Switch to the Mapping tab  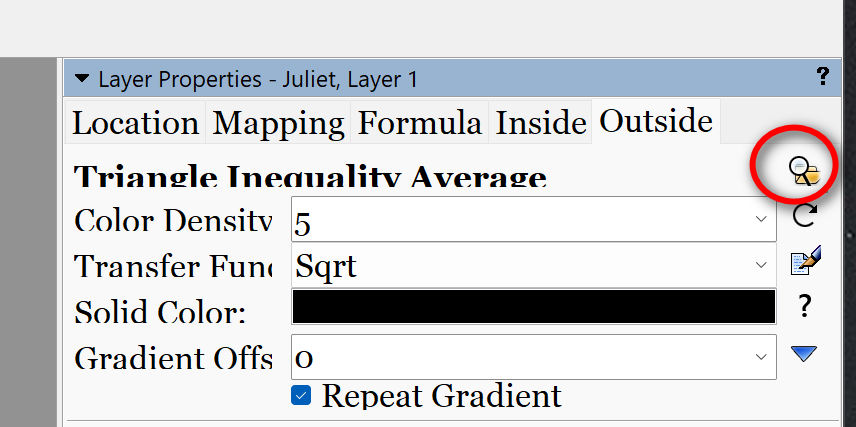click(x=278, y=122)
